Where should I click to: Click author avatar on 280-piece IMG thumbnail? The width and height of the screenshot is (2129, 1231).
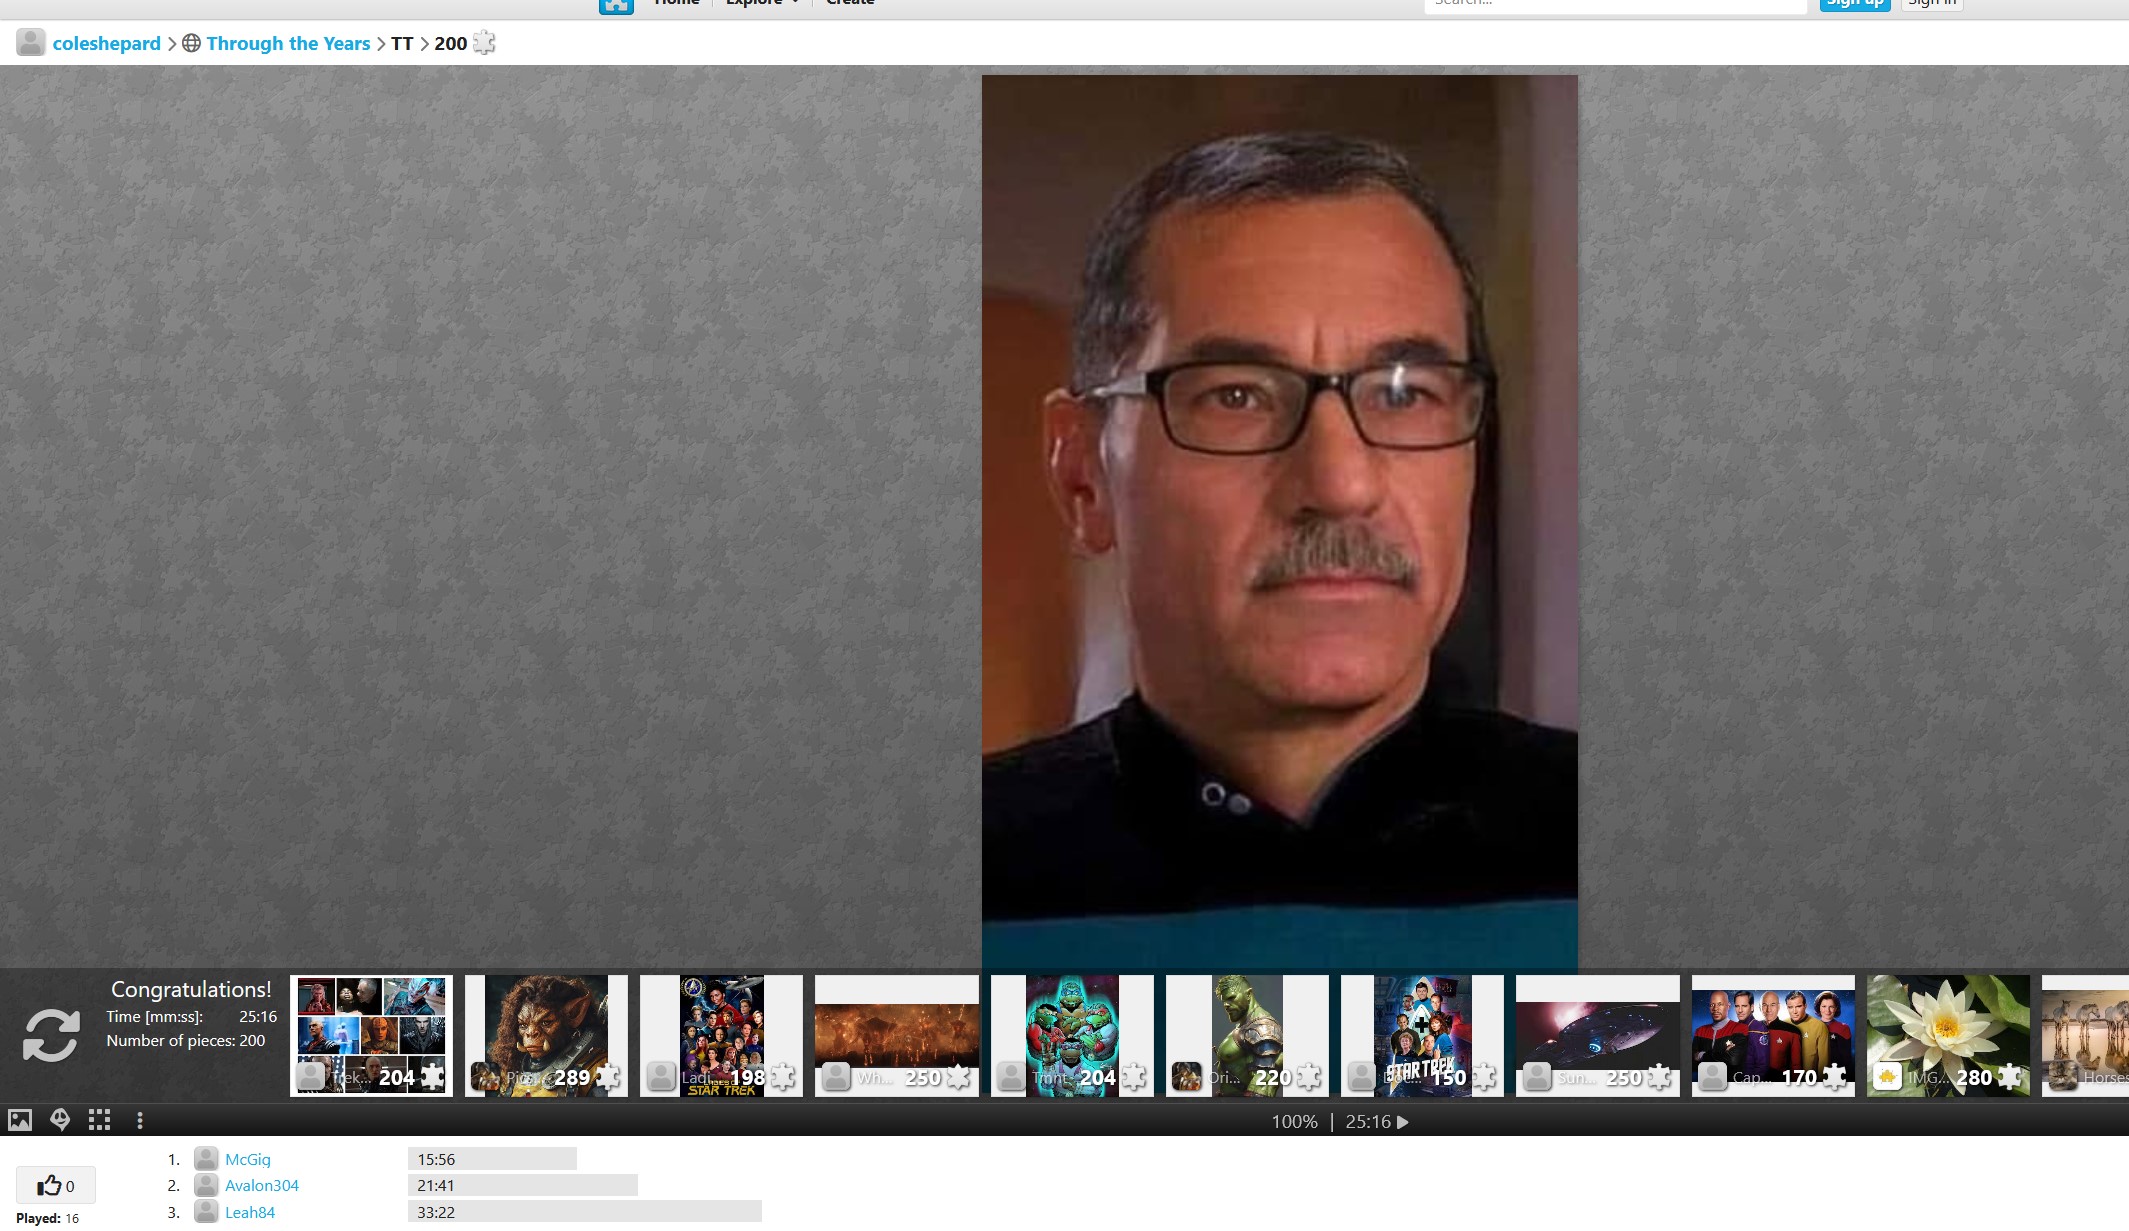click(x=1888, y=1076)
